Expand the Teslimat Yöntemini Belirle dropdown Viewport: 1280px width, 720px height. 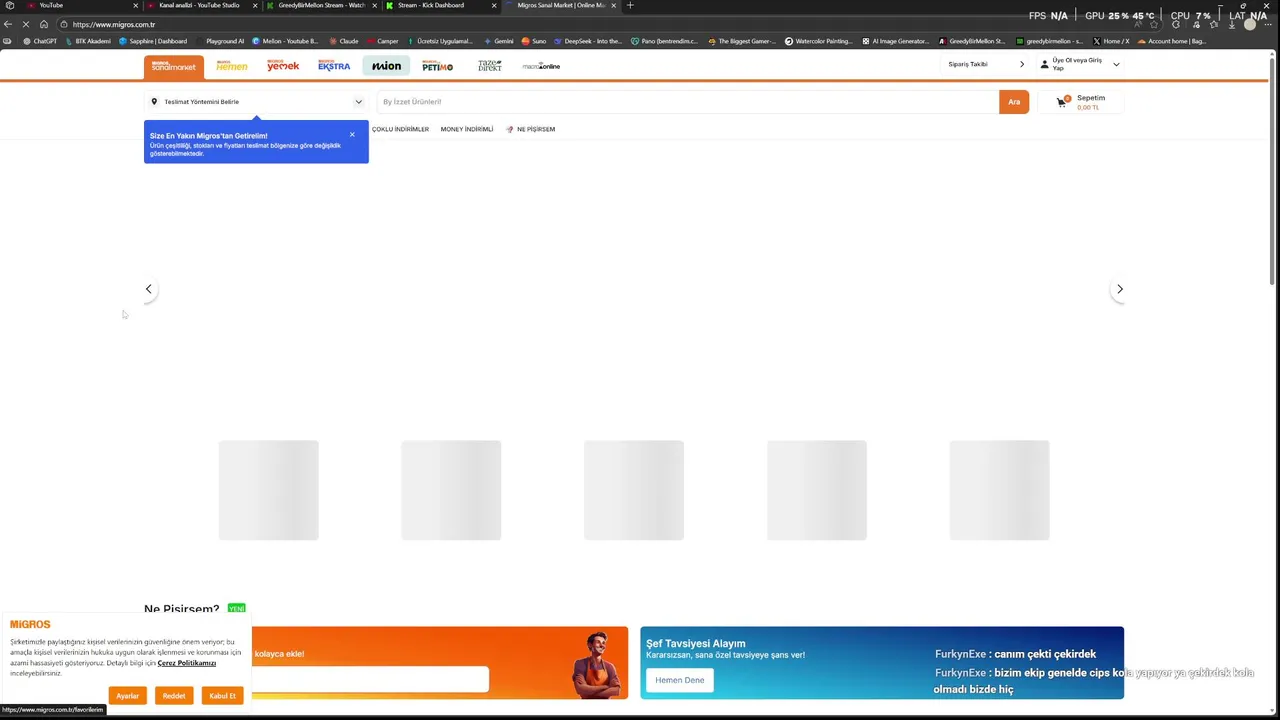358,101
